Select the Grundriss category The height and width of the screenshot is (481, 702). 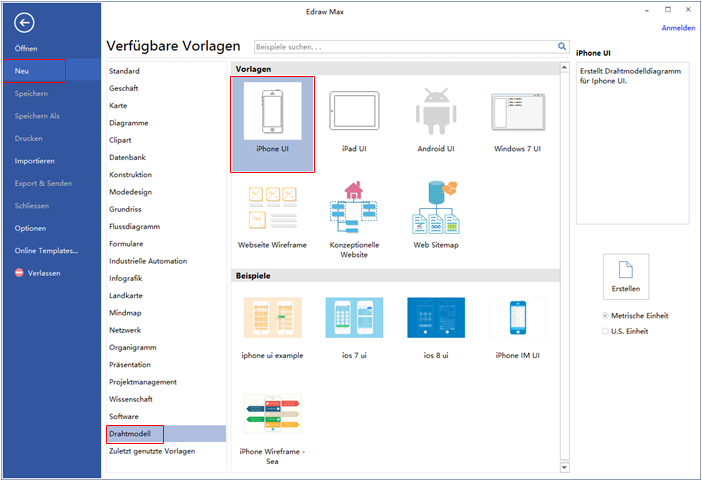click(125, 209)
